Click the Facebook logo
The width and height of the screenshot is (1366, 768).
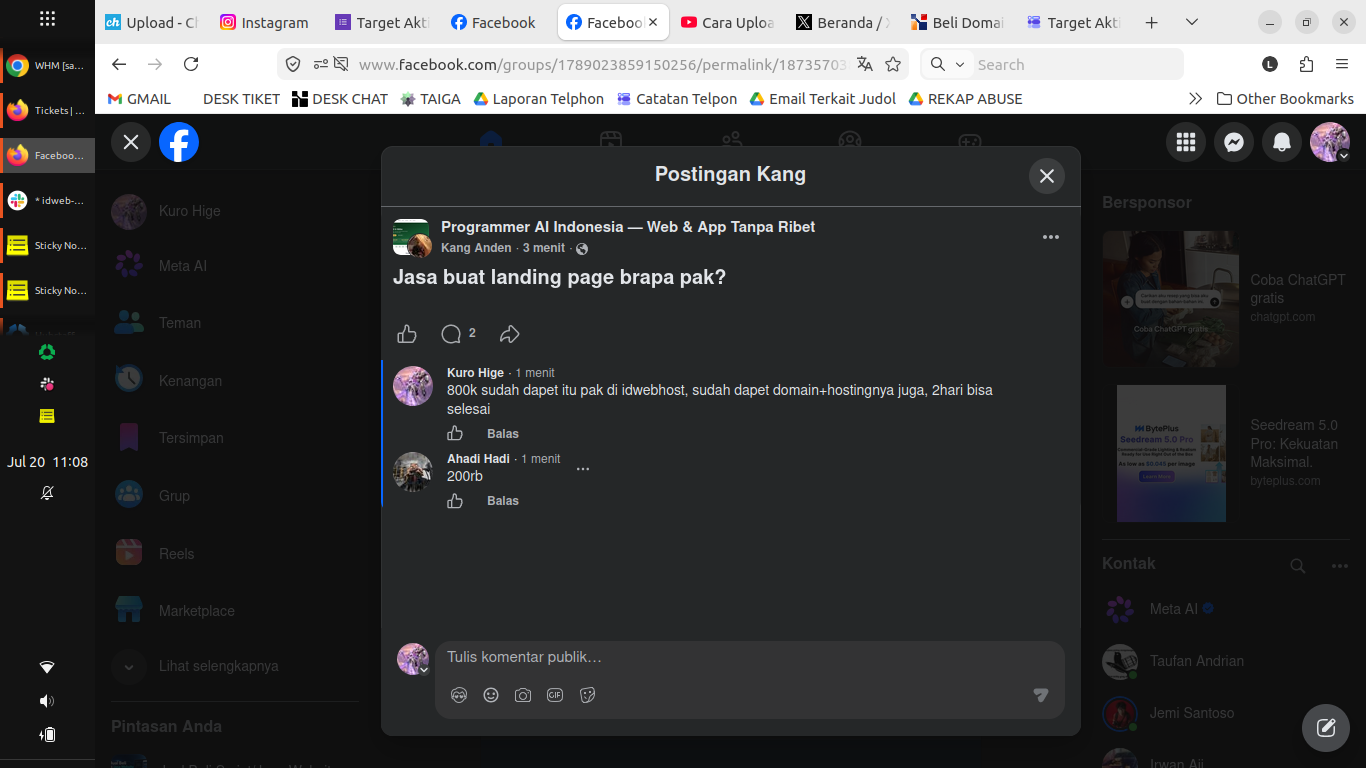point(179,142)
